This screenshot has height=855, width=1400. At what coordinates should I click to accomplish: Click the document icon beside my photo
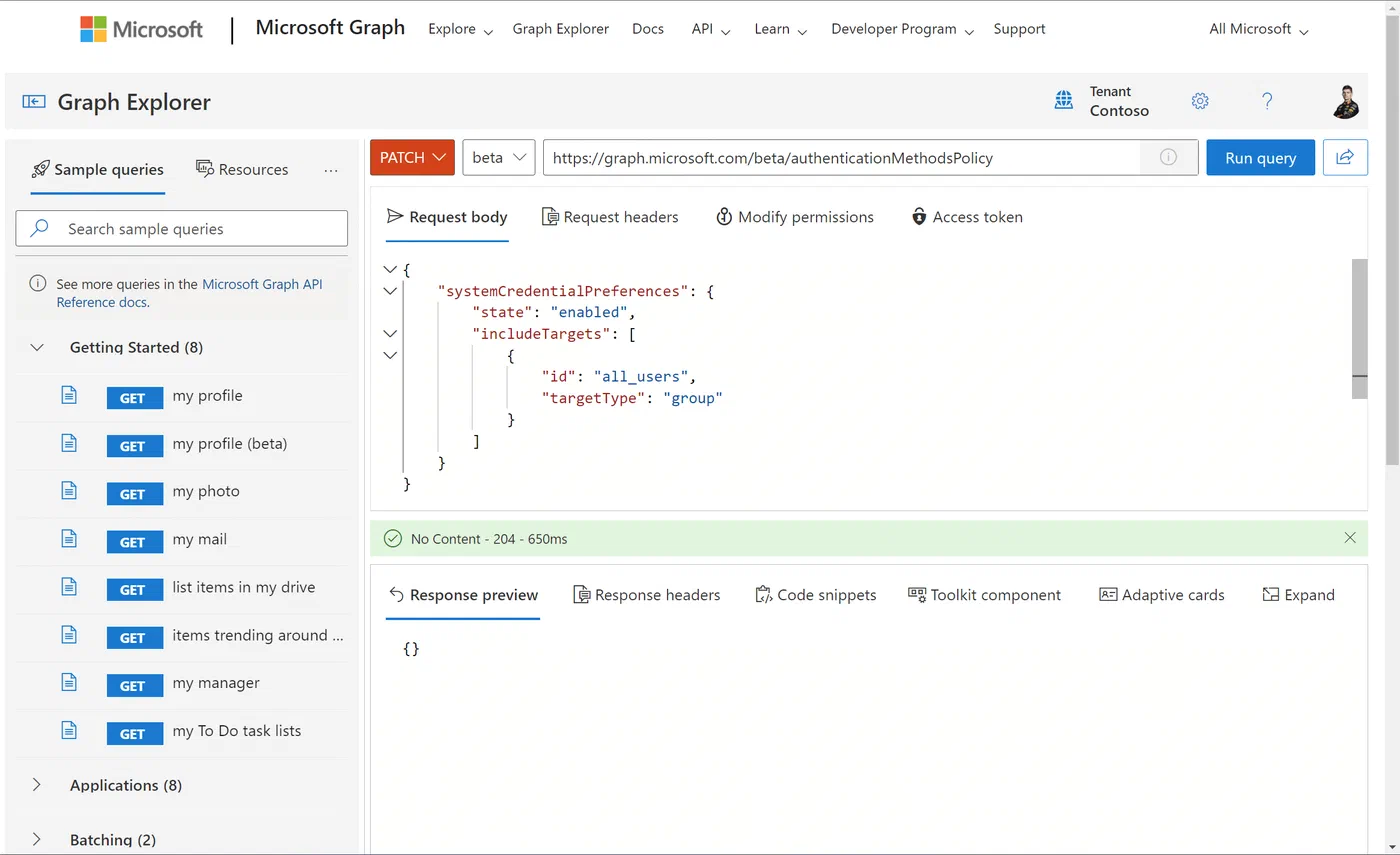[x=69, y=491]
